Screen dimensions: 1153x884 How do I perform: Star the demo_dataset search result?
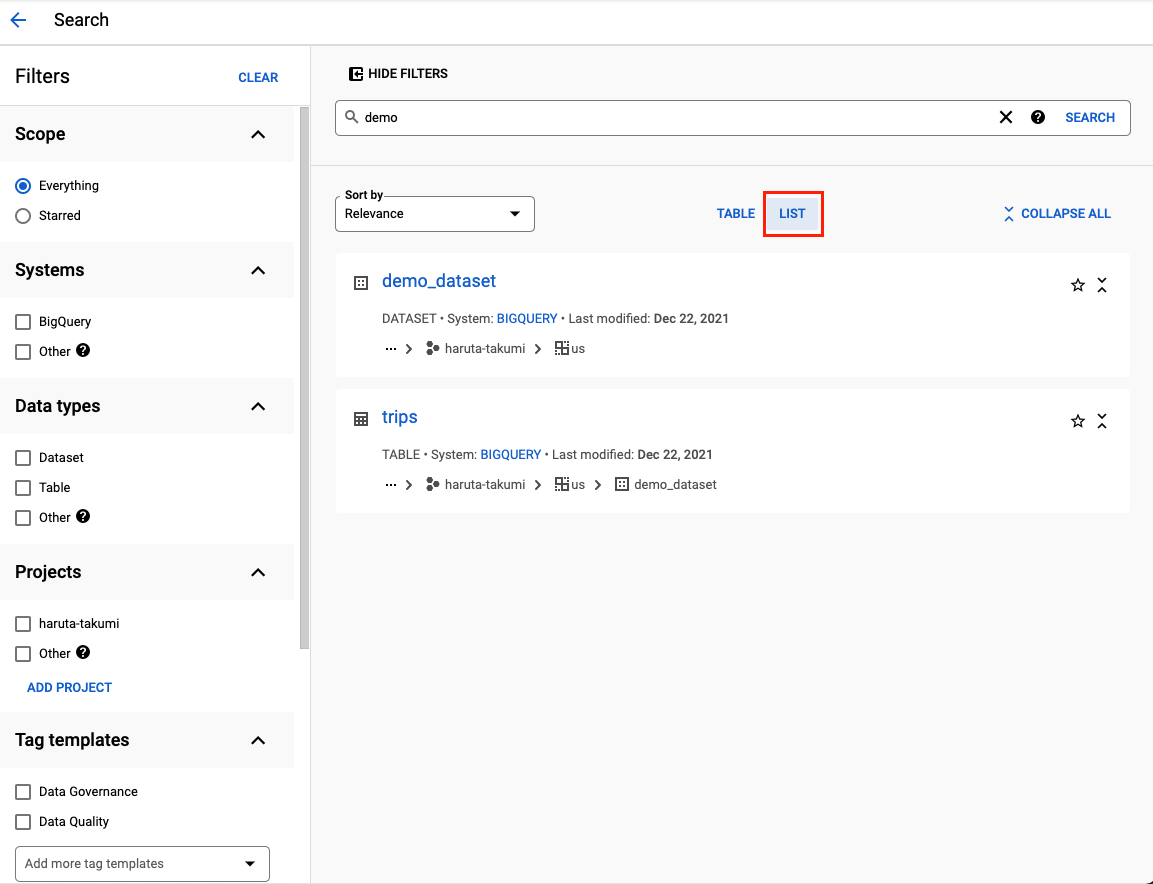point(1077,284)
